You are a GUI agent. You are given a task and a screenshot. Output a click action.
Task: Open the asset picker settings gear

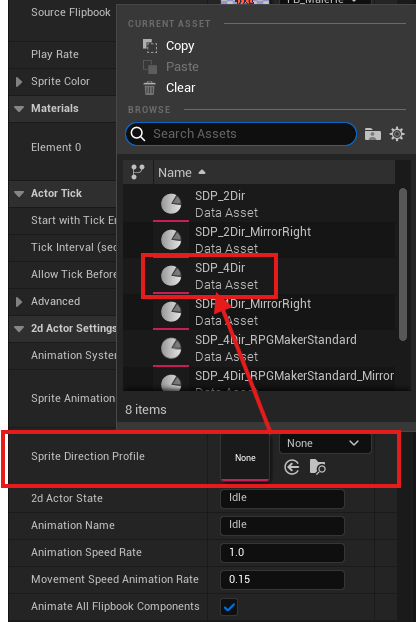point(397,134)
